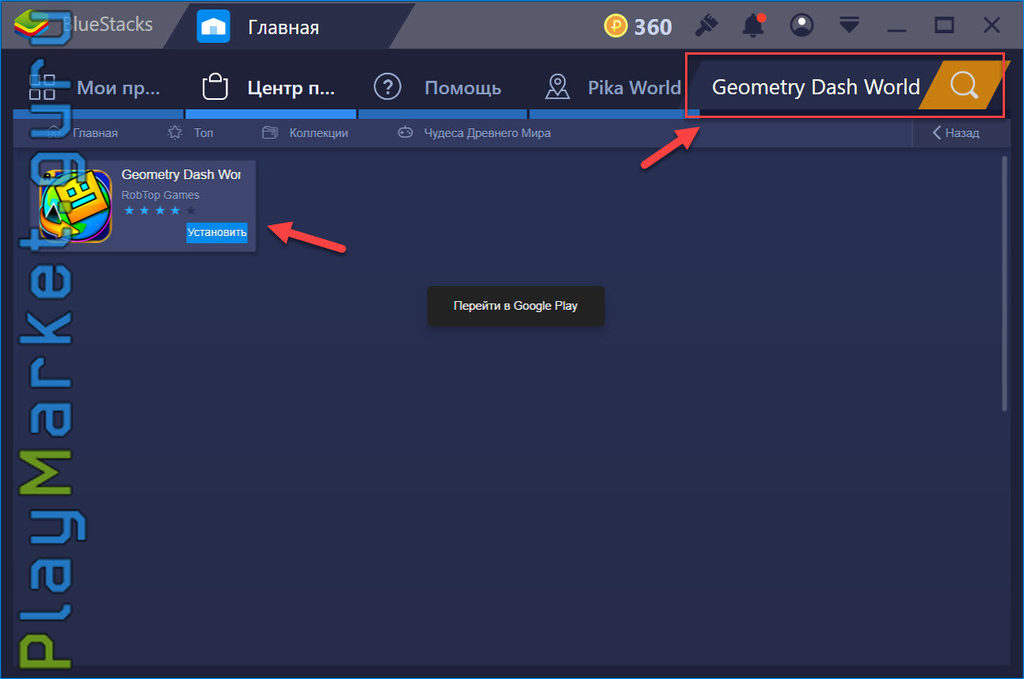
Task: Close the BlueStacks window
Action: click(991, 25)
